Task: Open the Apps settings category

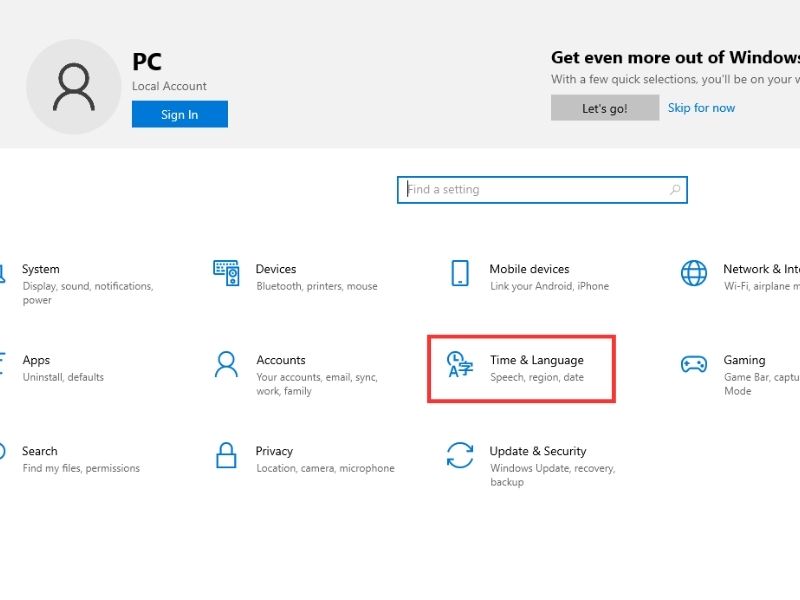Action: click(x=37, y=360)
